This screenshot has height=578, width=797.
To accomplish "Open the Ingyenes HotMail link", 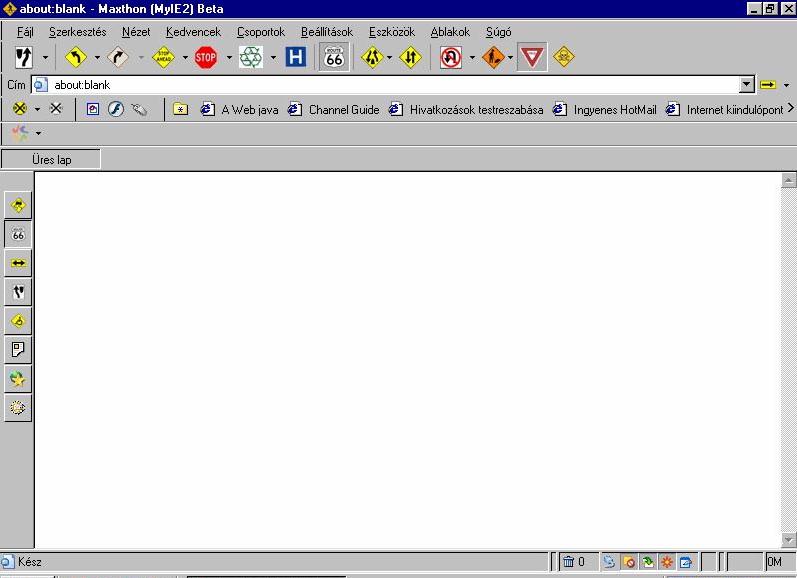I will tap(604, 109).
